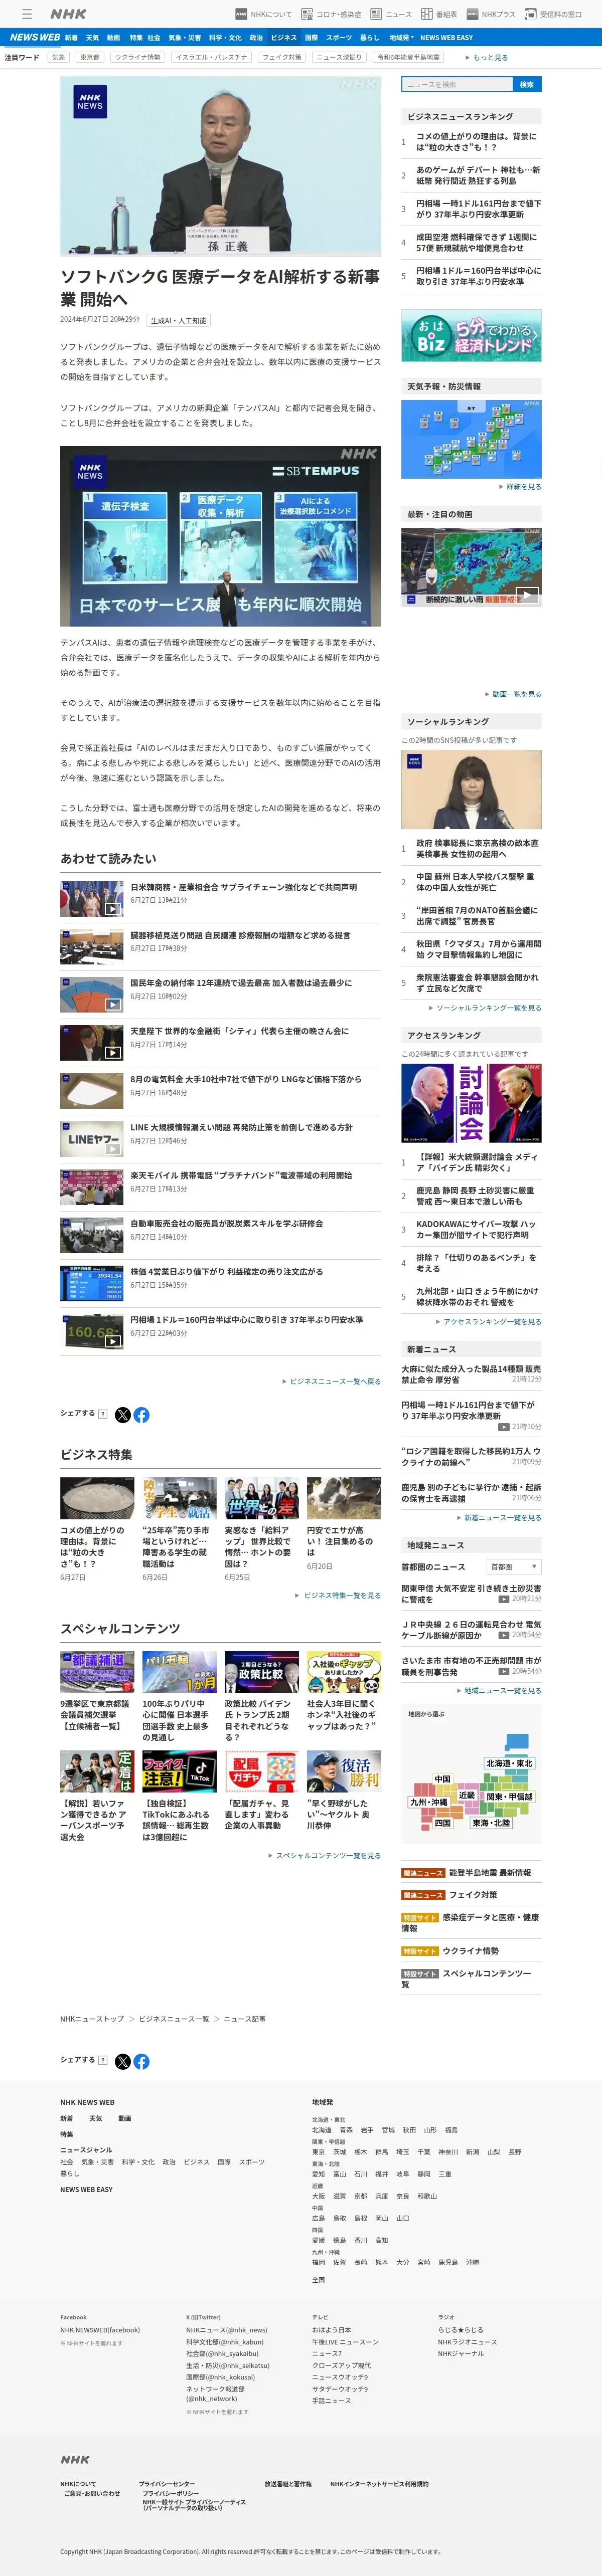Select the 特集 tab in the nav bar
Screen dimensions: 602x2576
(x=135, y=37)
